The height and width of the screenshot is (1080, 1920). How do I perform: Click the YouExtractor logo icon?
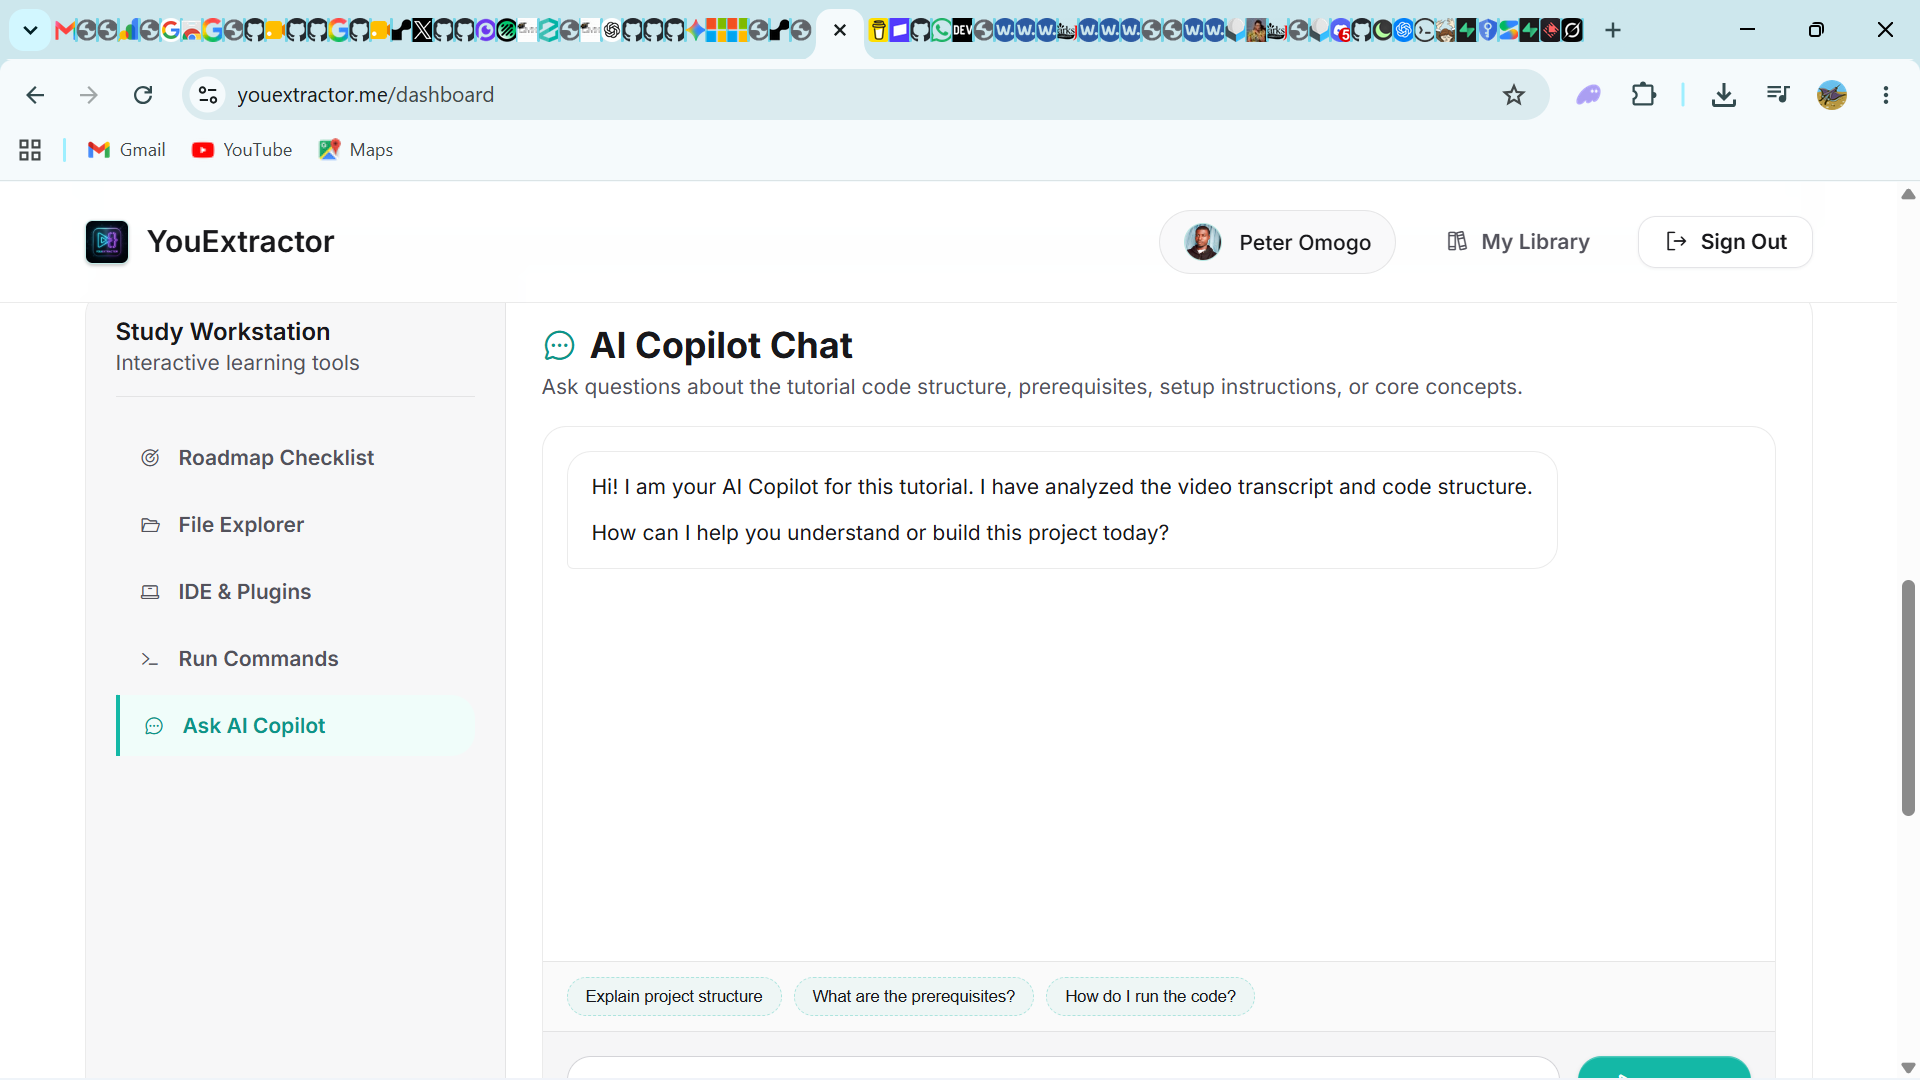point(107,242)
